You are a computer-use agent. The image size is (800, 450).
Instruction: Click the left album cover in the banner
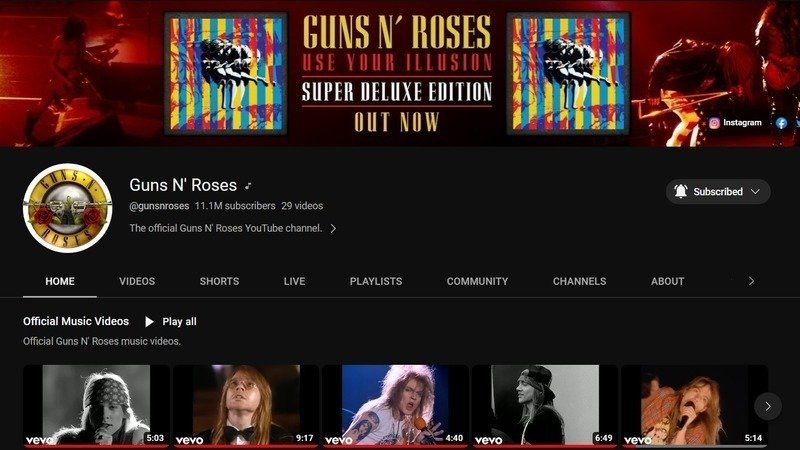(226, 74)
